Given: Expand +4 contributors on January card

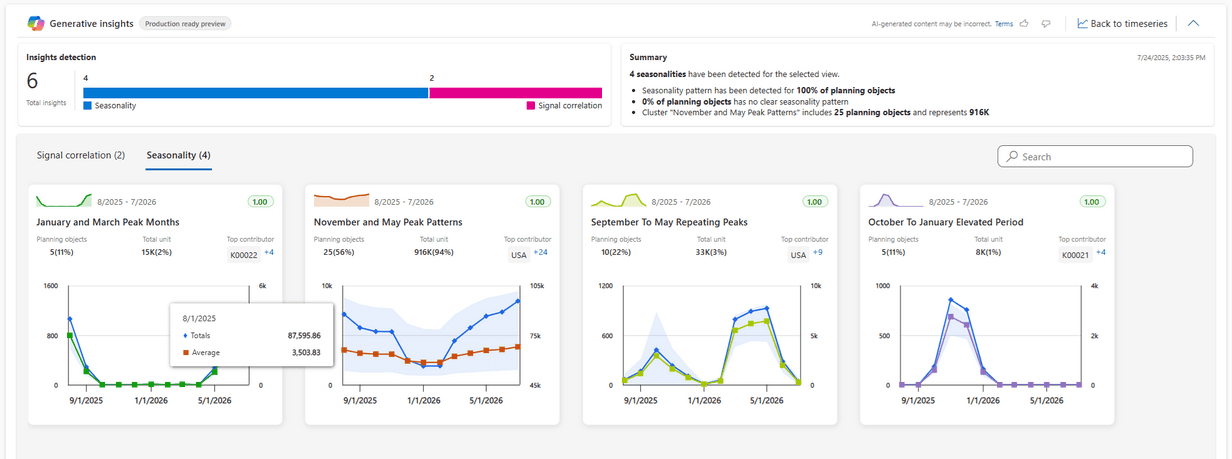Looking at the screenshot, I should [x=268, y=253].
